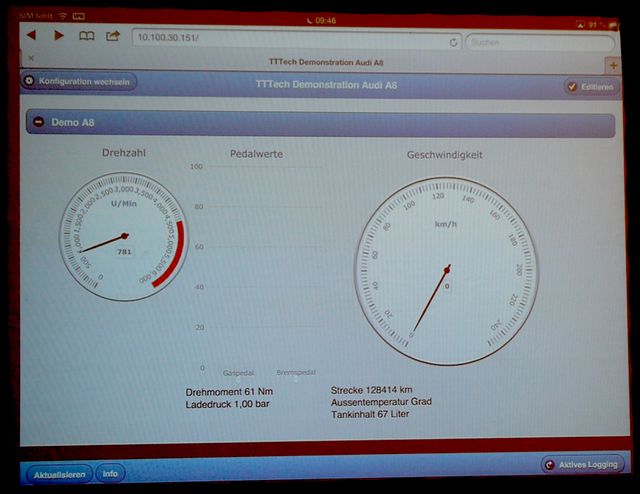This screenshot has width=640, height=494.
Task: Go forward with the browser forward arrow
Action: pyautogui.click(x=59, y=36)
